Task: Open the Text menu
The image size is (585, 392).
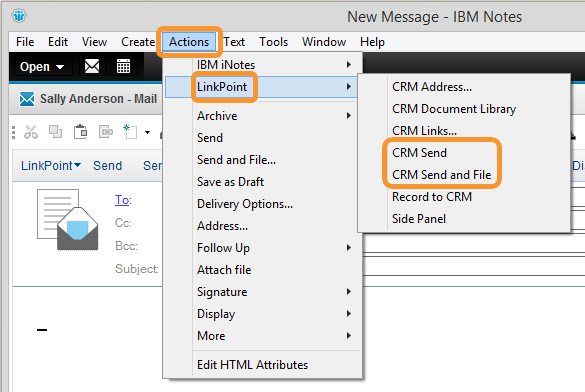Action: (234, 42)
